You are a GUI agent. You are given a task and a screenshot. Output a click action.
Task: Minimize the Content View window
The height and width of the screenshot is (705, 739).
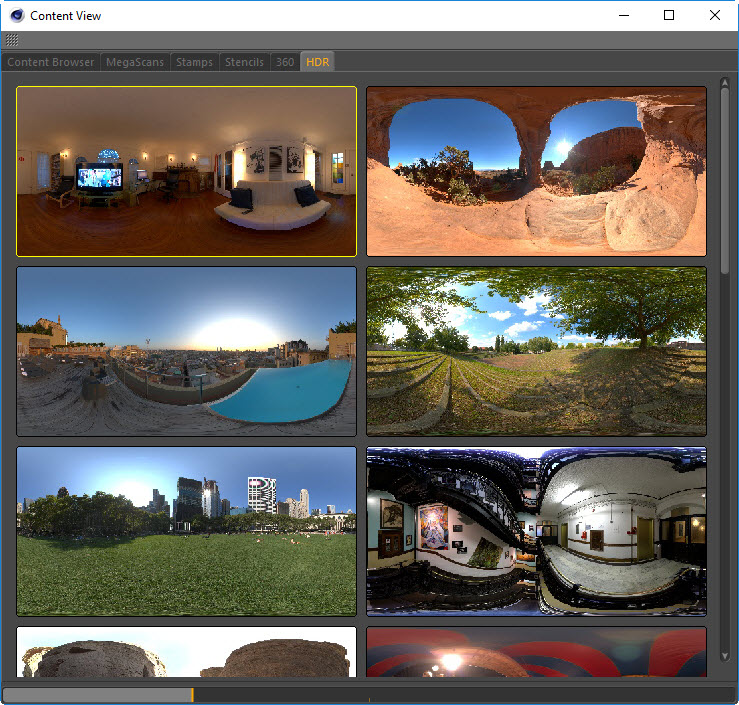tap(624, 16)
